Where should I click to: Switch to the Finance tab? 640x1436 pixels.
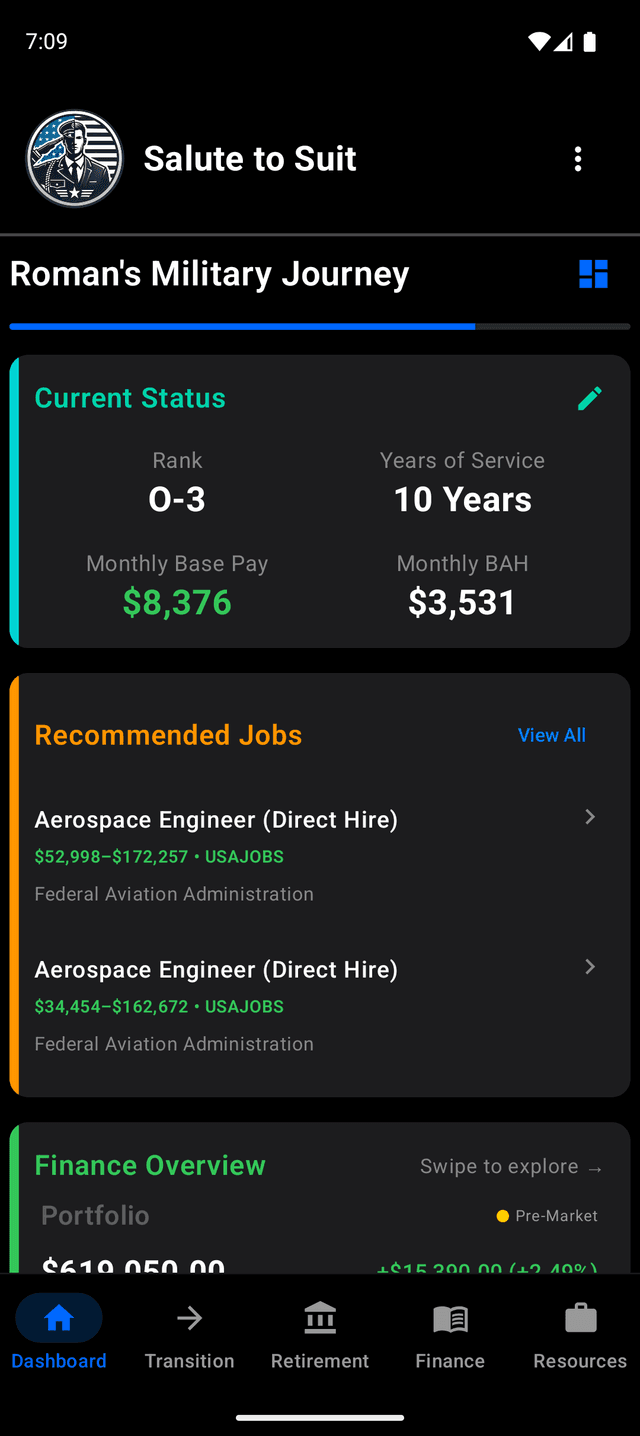click(449, 1335)
